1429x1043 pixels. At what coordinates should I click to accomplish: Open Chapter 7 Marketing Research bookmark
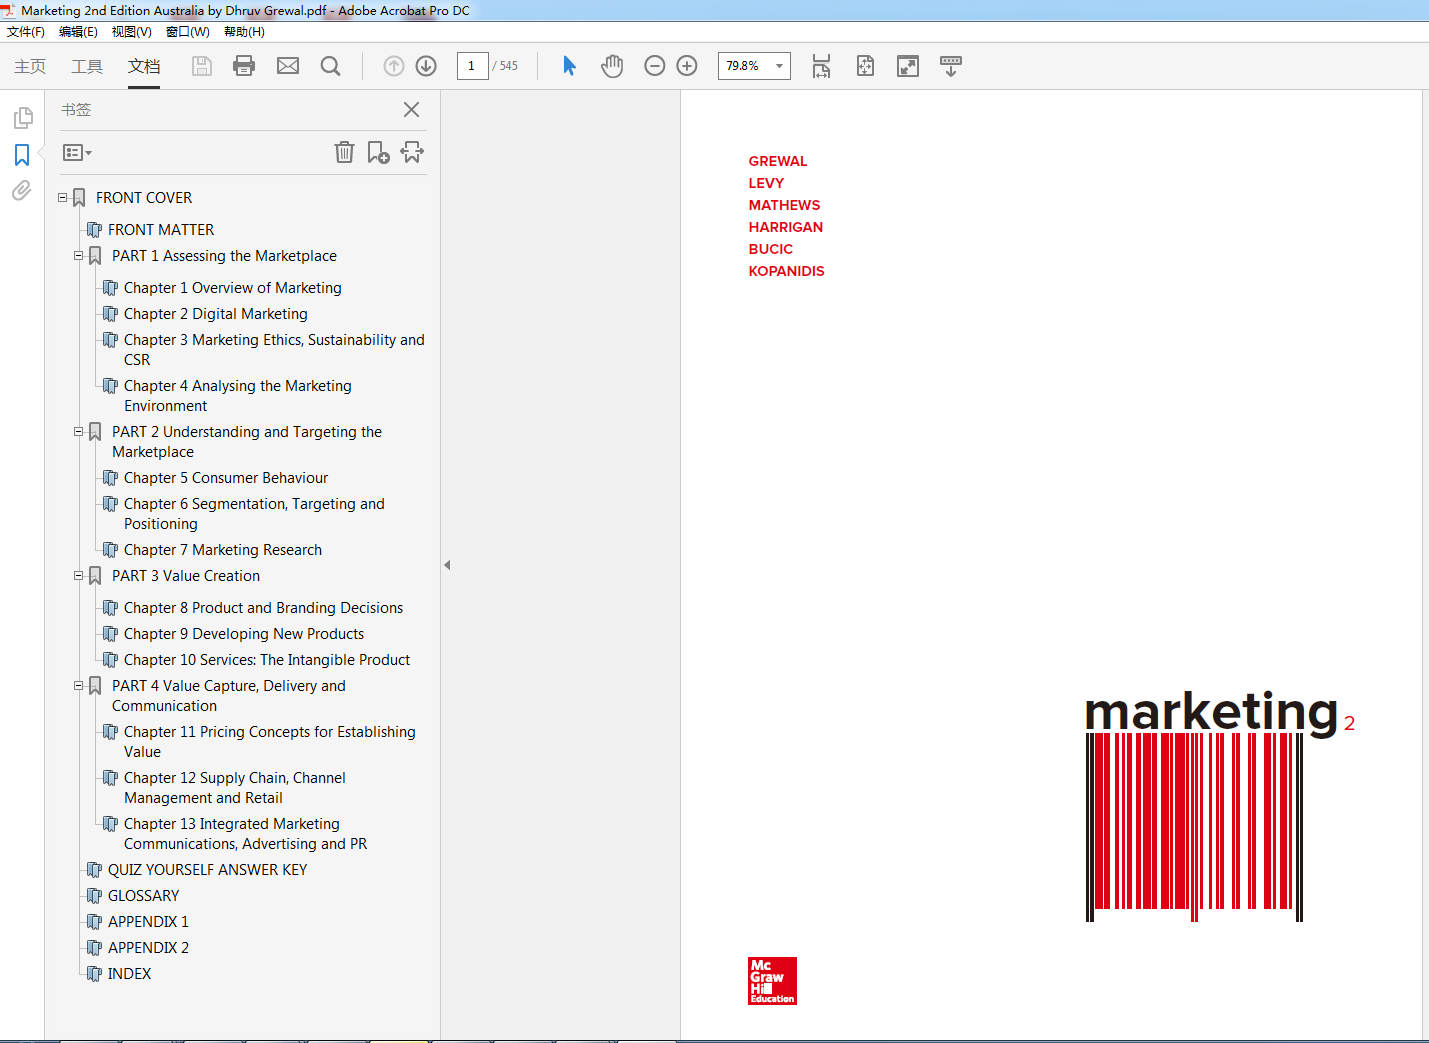223,550
